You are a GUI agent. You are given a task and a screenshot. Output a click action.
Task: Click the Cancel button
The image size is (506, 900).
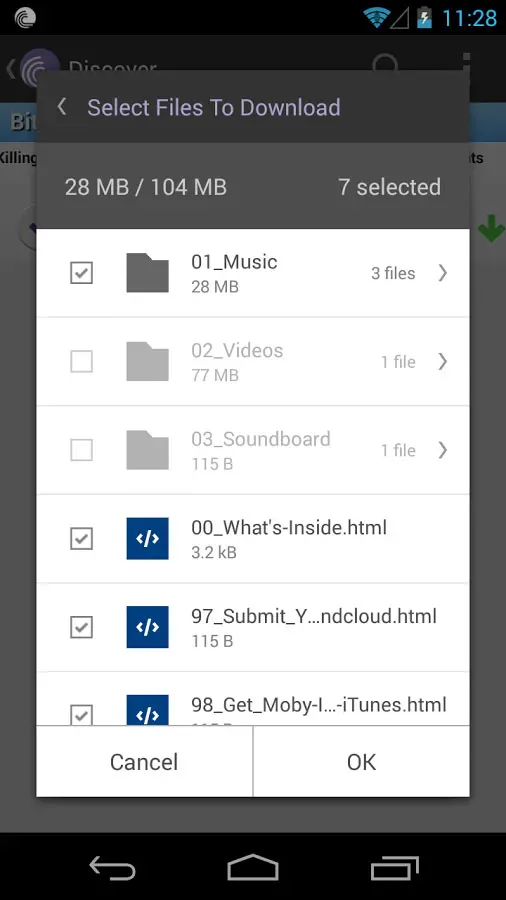[144, 762]
